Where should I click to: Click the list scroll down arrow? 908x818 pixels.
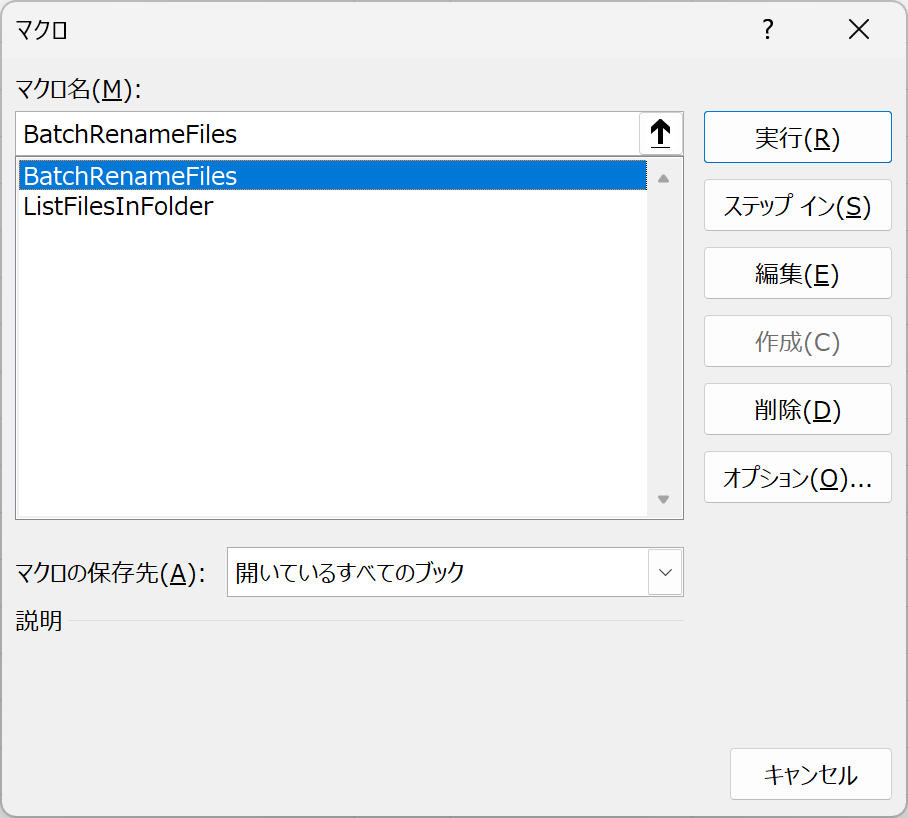click(x=664, y=499)
